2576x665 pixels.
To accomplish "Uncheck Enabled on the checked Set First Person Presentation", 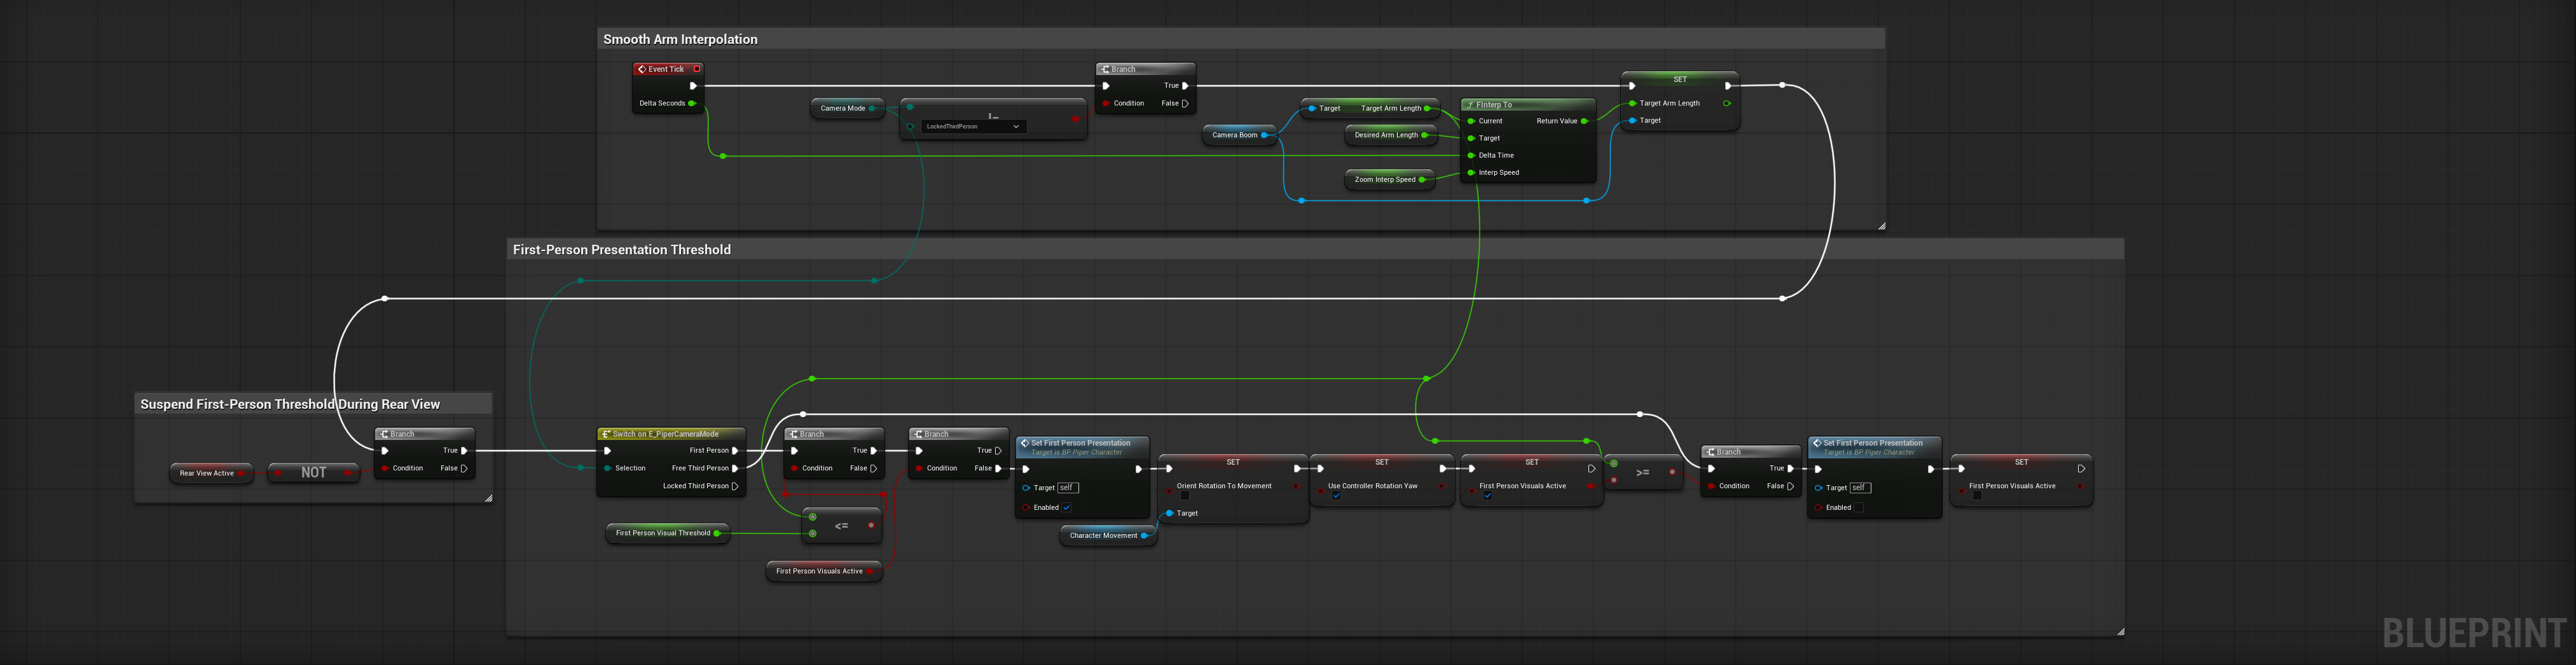I will [x=1067, y=508].
